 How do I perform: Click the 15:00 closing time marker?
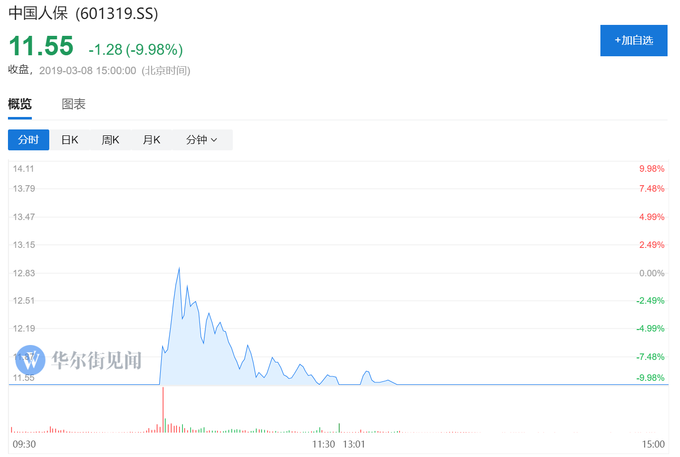pos(652,444)
